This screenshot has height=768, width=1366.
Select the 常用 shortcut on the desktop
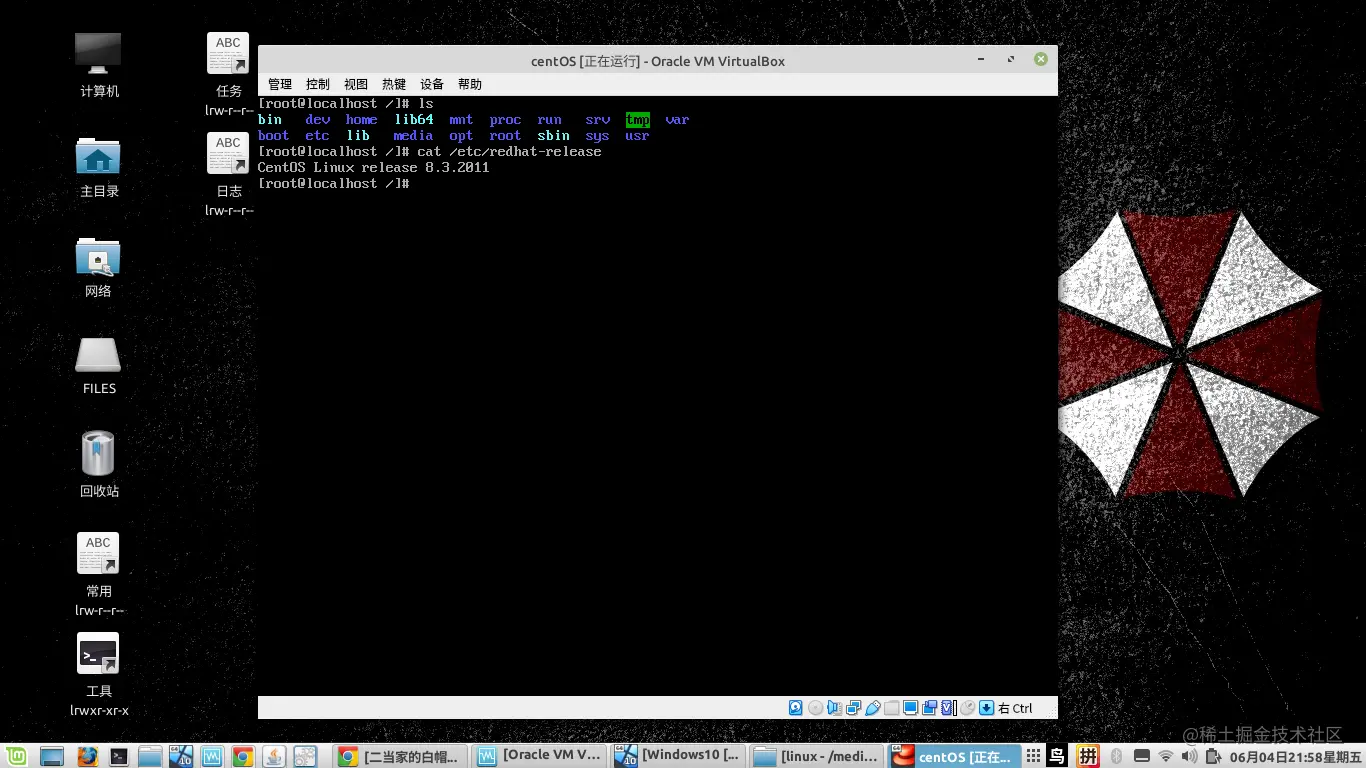tap(99, 574)
